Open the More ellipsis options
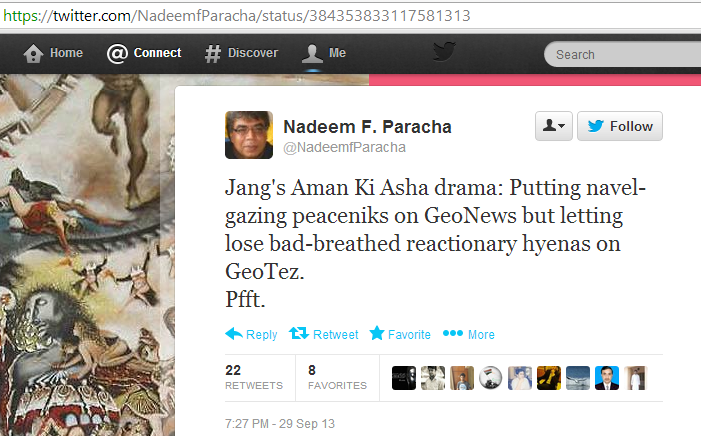The image size is (701, 436). click(469, 334)
